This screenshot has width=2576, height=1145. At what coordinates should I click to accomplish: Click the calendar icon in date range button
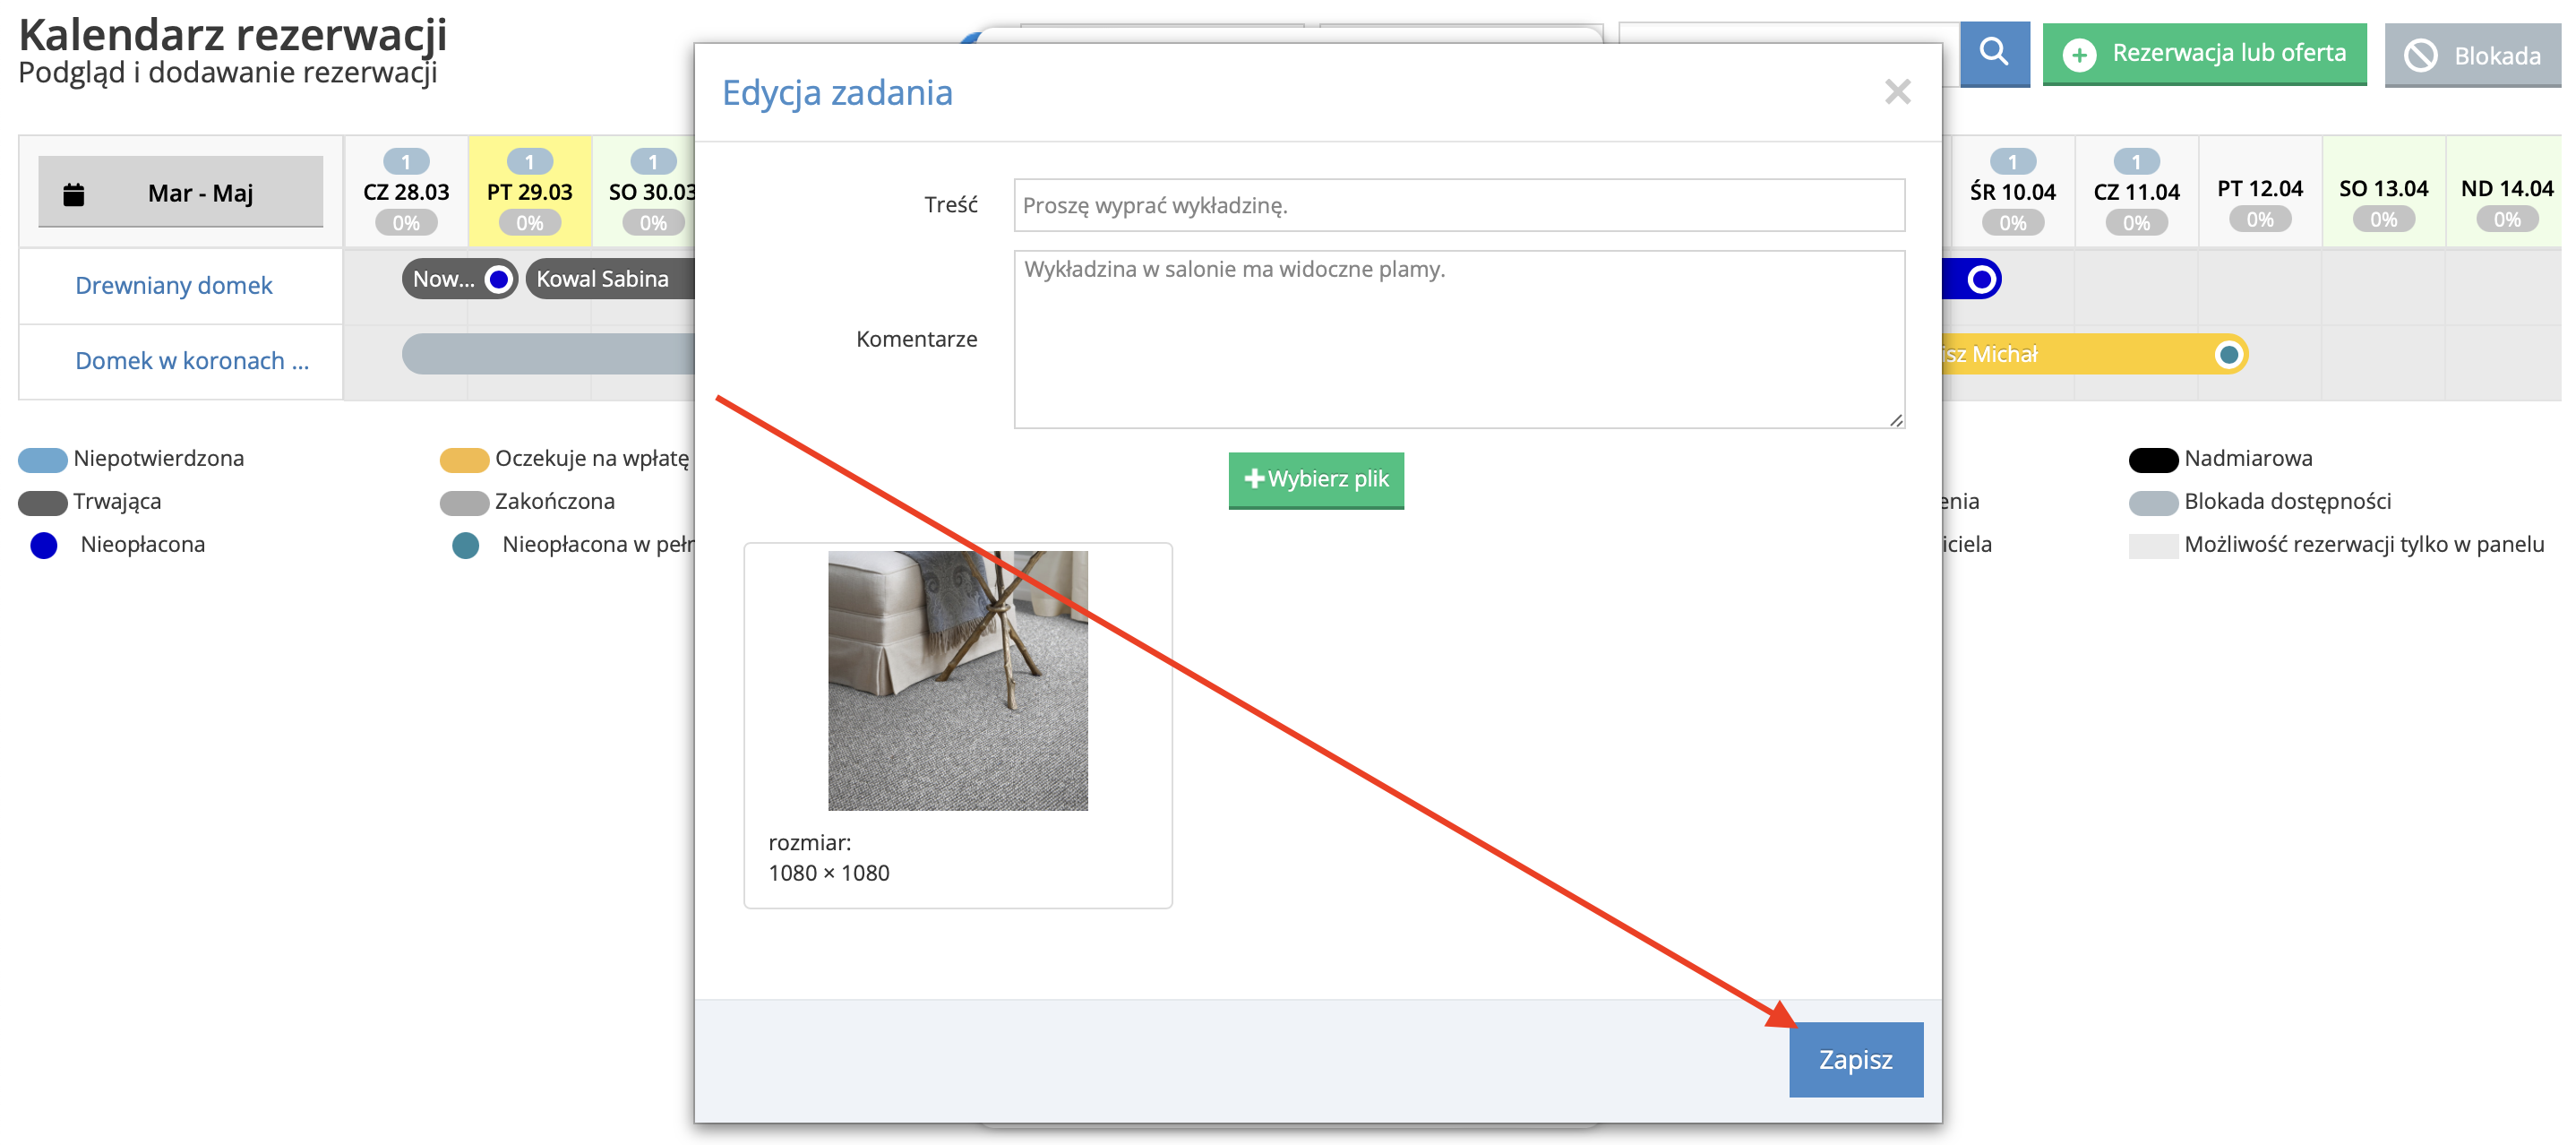[x=73, y=194]
